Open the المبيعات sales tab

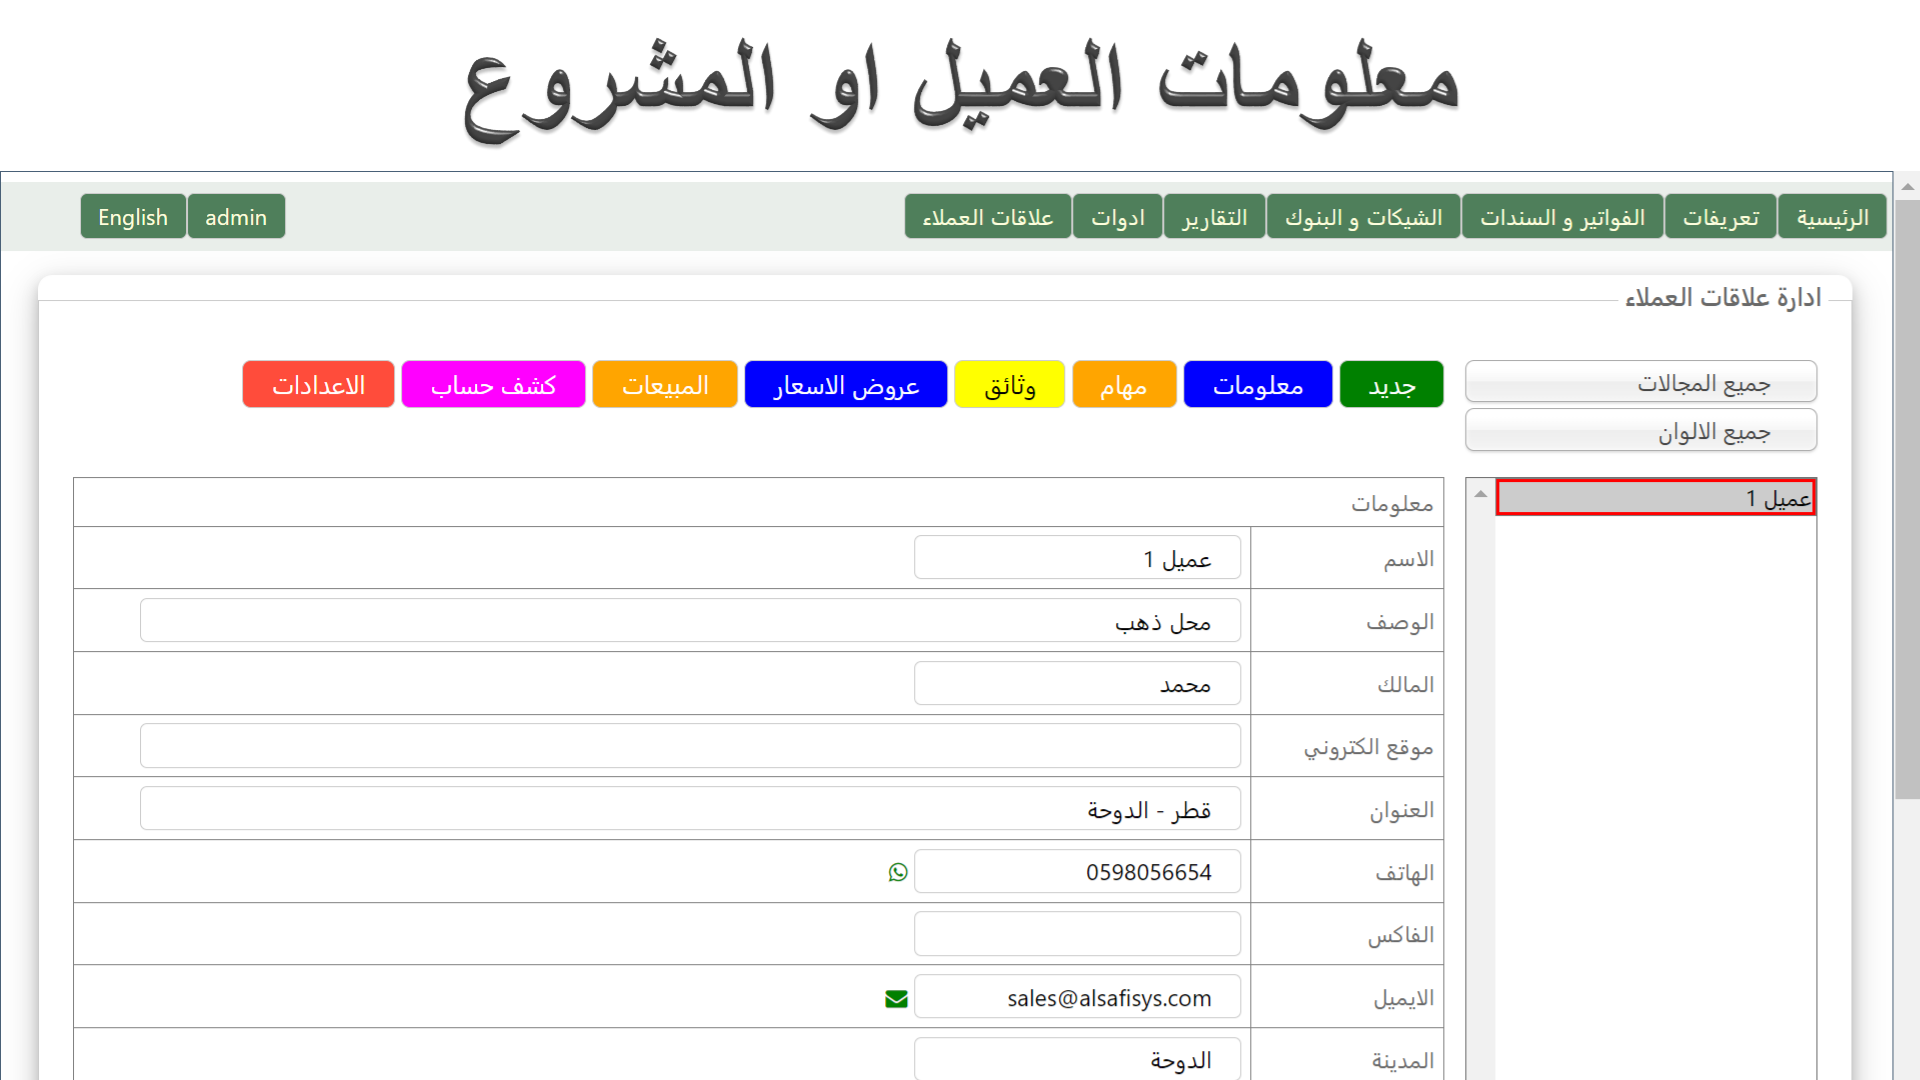(665, 385)
